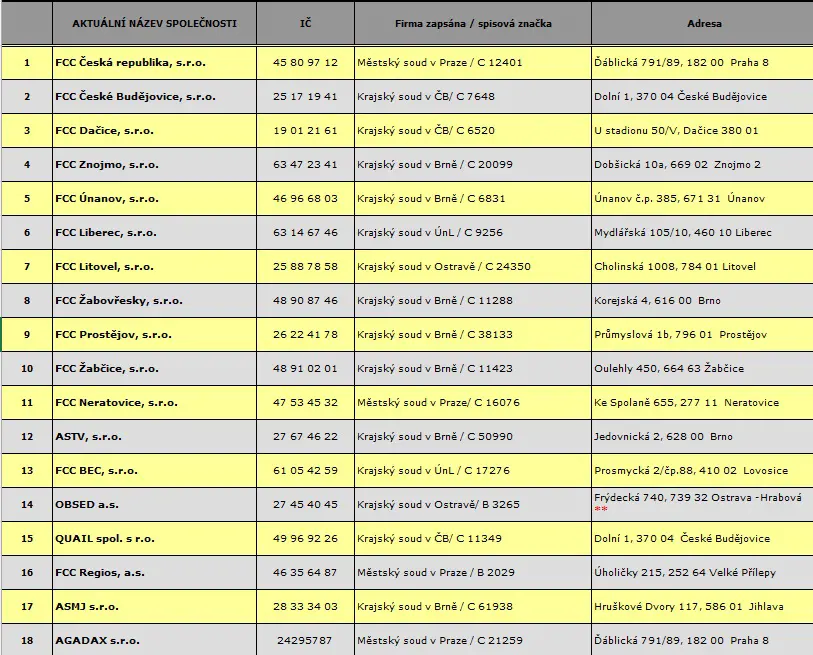The image size is (813, 655).
Task: Select the FCC Znojmo, s.r.o. cell
Action: (154, 164)
